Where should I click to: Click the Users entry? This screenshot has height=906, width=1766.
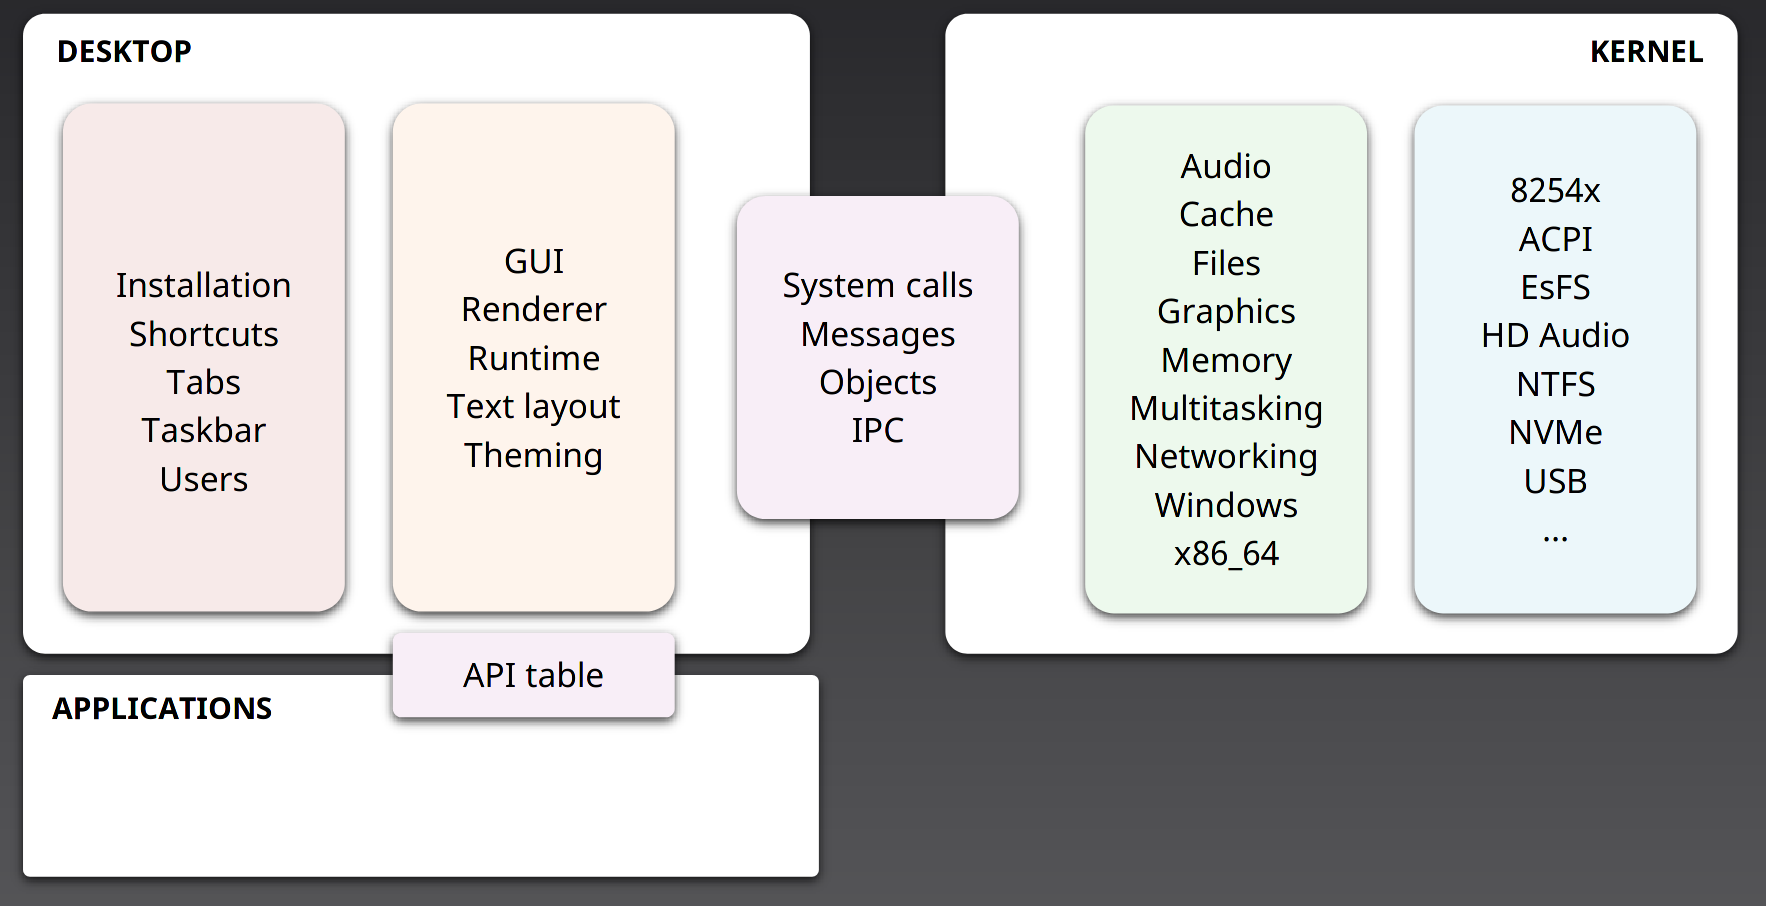coord(203,480)
